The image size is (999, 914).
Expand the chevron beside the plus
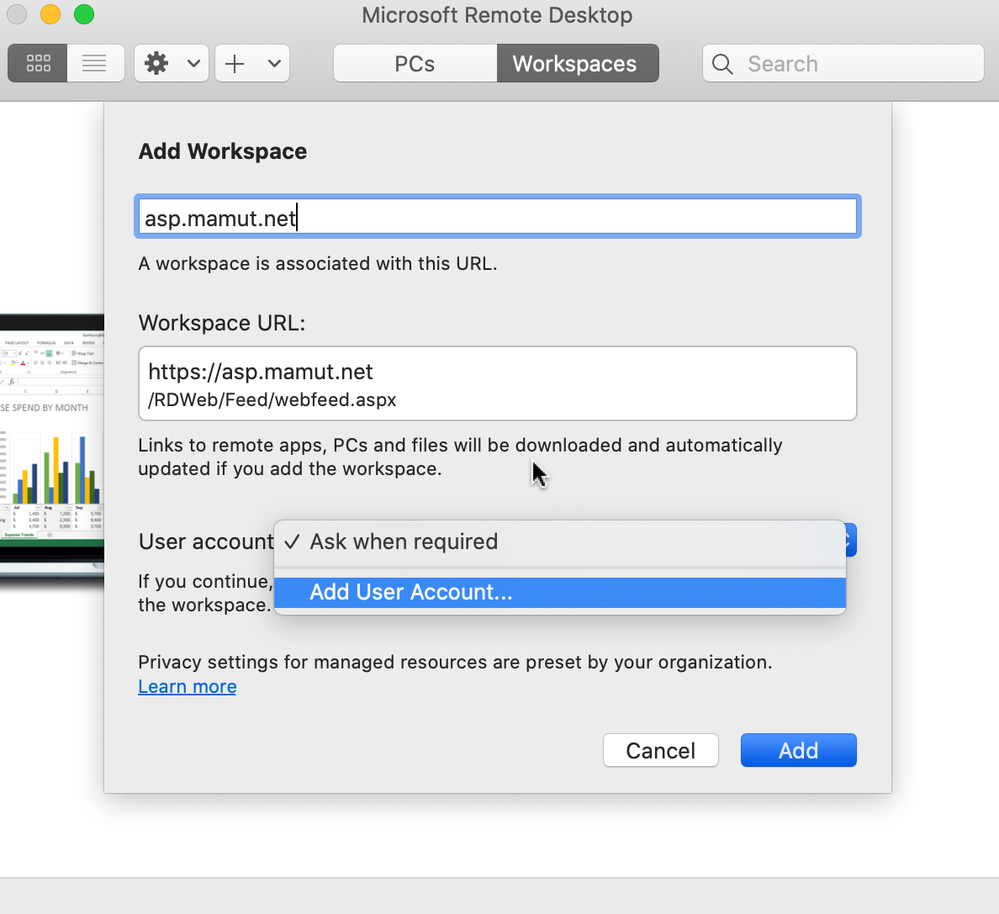(x=275, y=63)
